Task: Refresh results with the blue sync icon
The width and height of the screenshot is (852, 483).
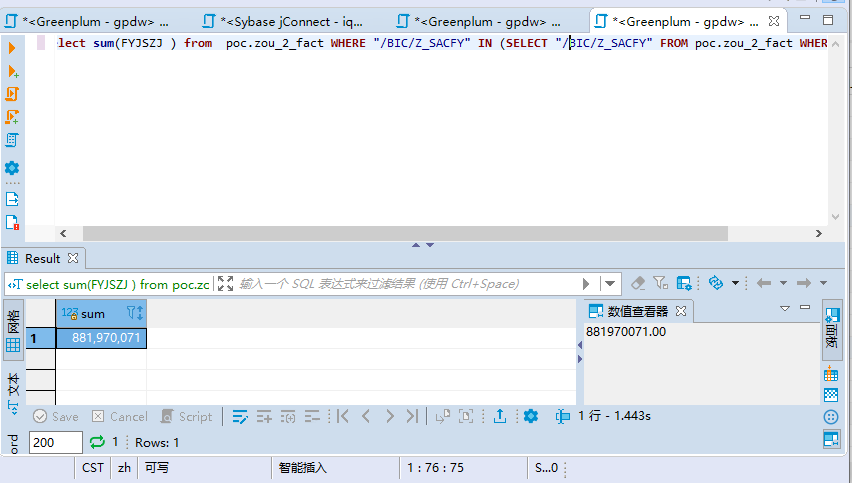Action: [716, 283]
